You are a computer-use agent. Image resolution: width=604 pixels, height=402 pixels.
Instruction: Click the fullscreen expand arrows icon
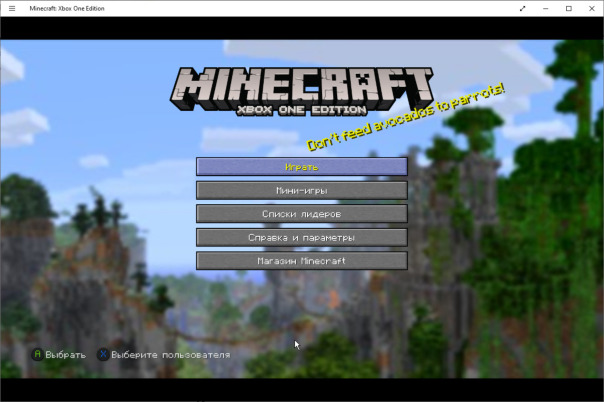pos(522,8)
